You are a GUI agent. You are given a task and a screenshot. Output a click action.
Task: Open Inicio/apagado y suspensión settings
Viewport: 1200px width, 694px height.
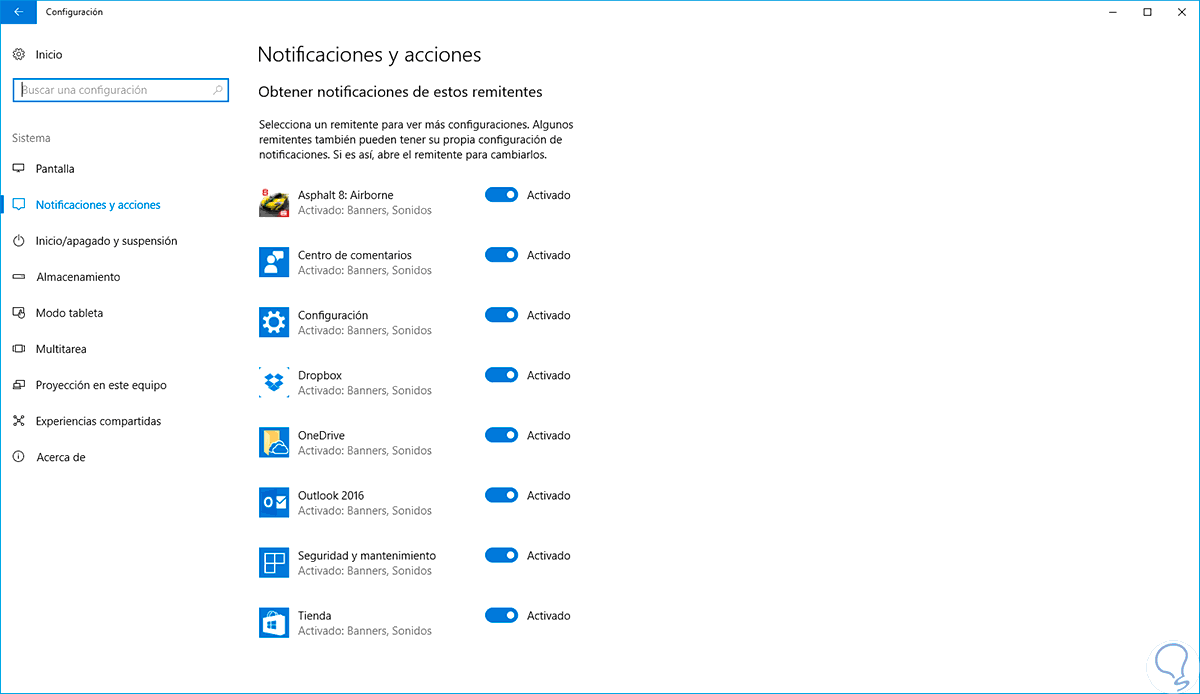pyautogui.click(x=106, y=241)
